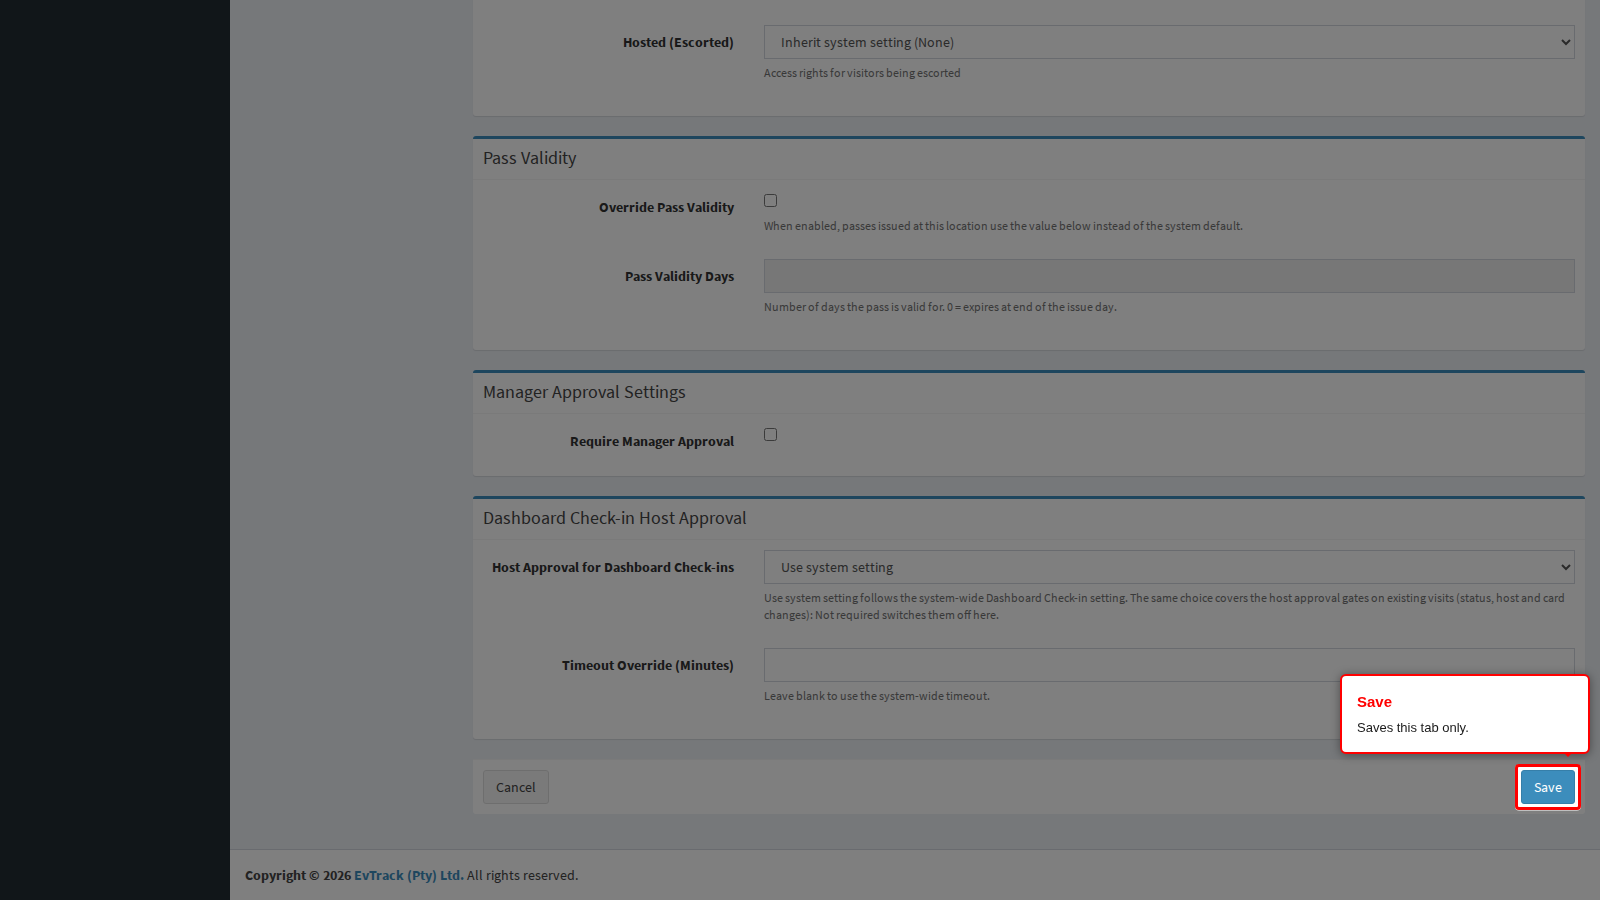Click the 'Override Pass Validity' label
This screenshot has width=1600, height=900.
667,207
